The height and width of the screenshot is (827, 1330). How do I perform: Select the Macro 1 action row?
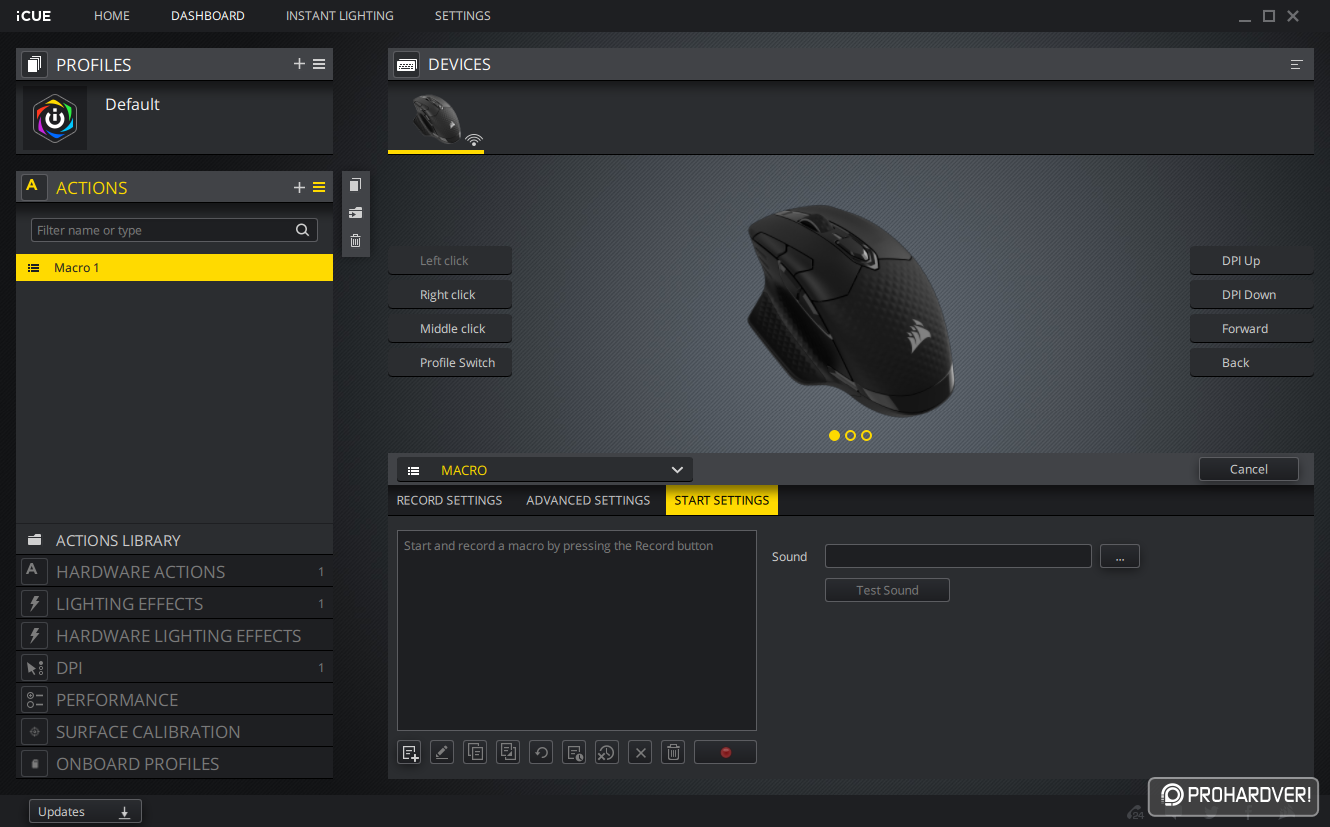click(174, 268)
